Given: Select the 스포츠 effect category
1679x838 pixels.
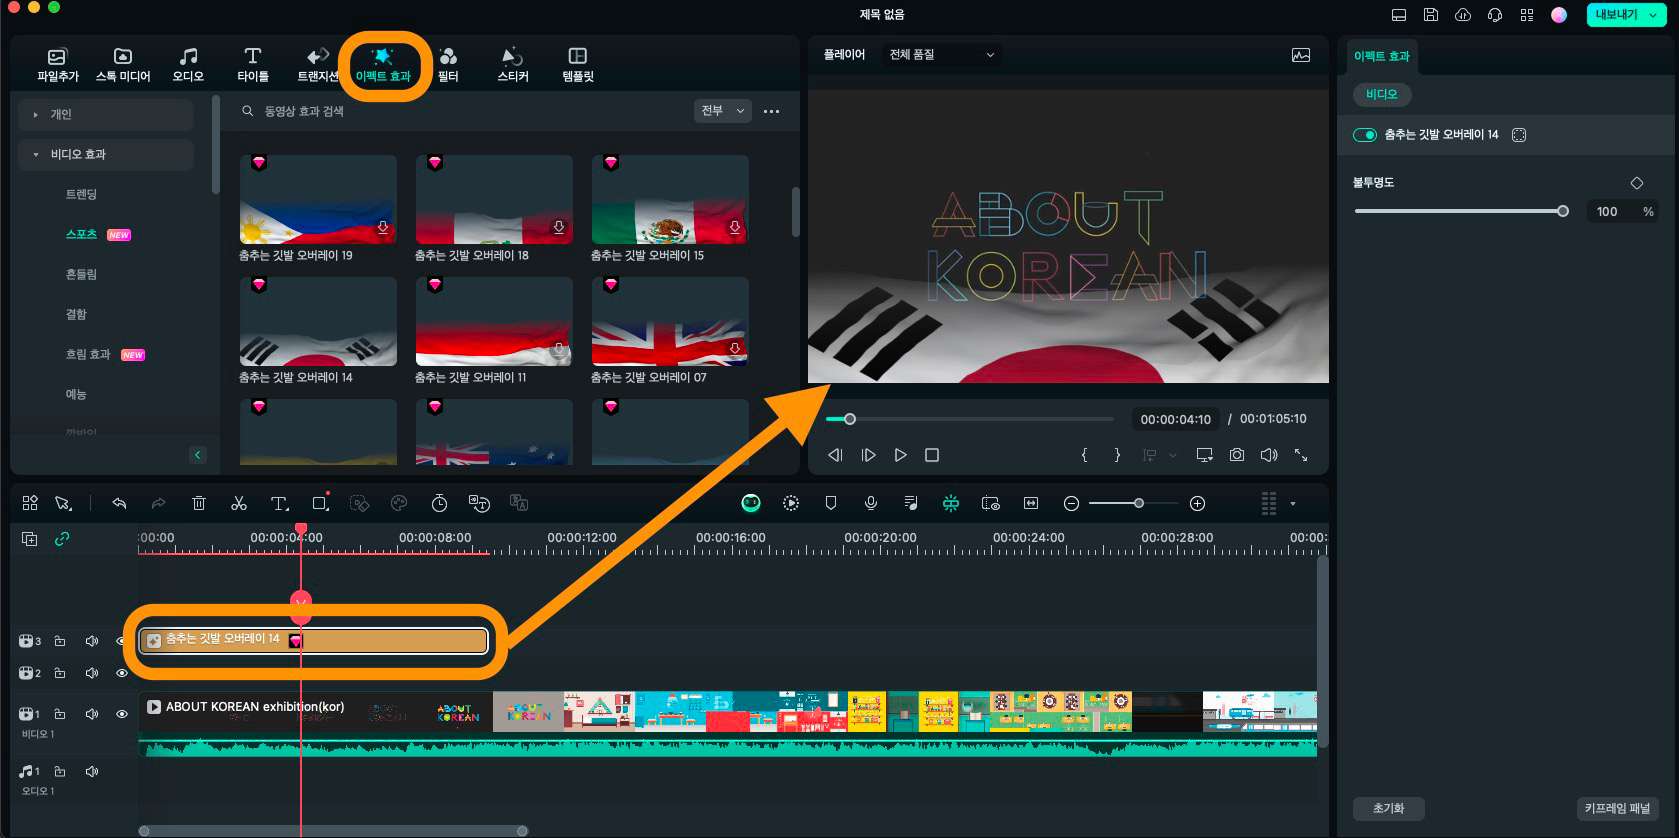Looking at the screenshot, I should 81,234.
